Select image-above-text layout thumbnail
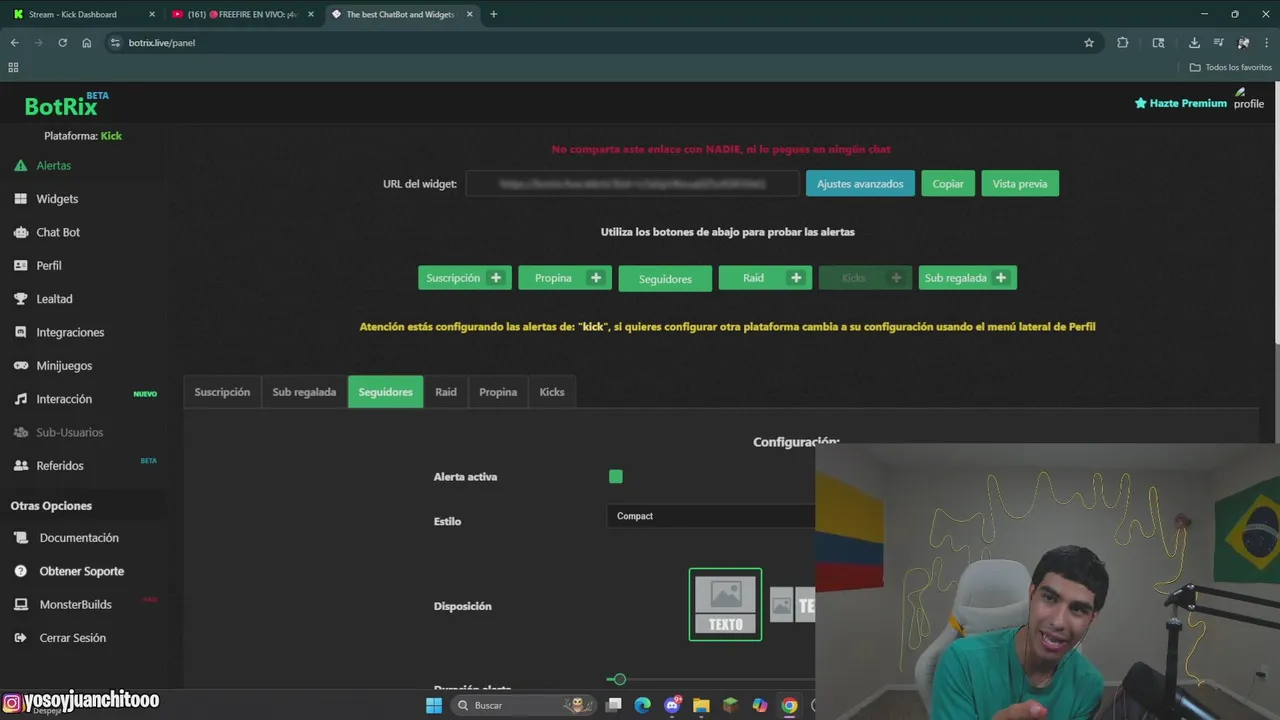Screen dimensions: 1280x720 point(725,604)
